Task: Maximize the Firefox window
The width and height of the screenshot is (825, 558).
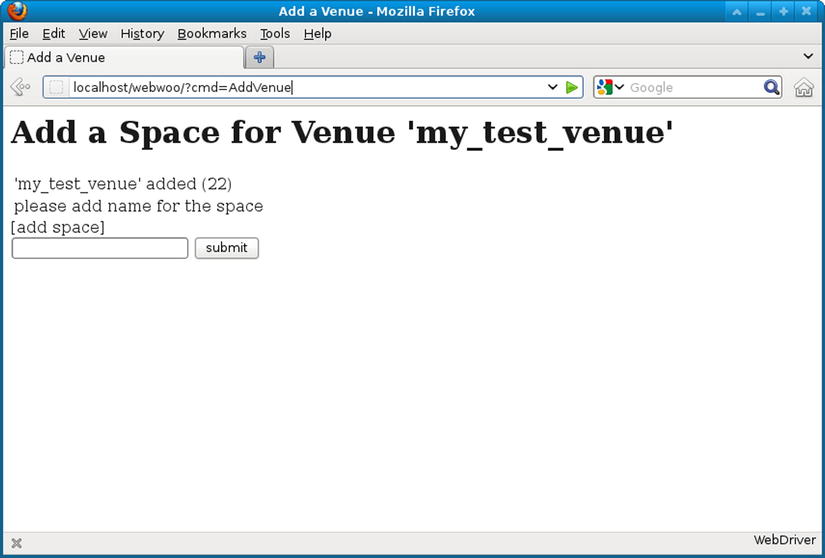Action: pos(783,11)
